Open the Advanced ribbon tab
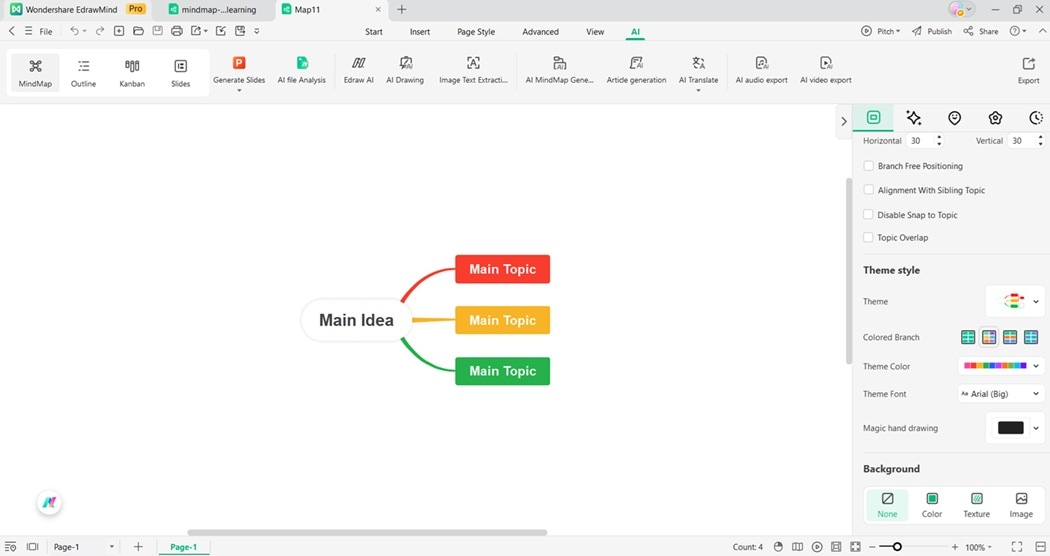1050x556 pixels. click(x=540, y=31)
